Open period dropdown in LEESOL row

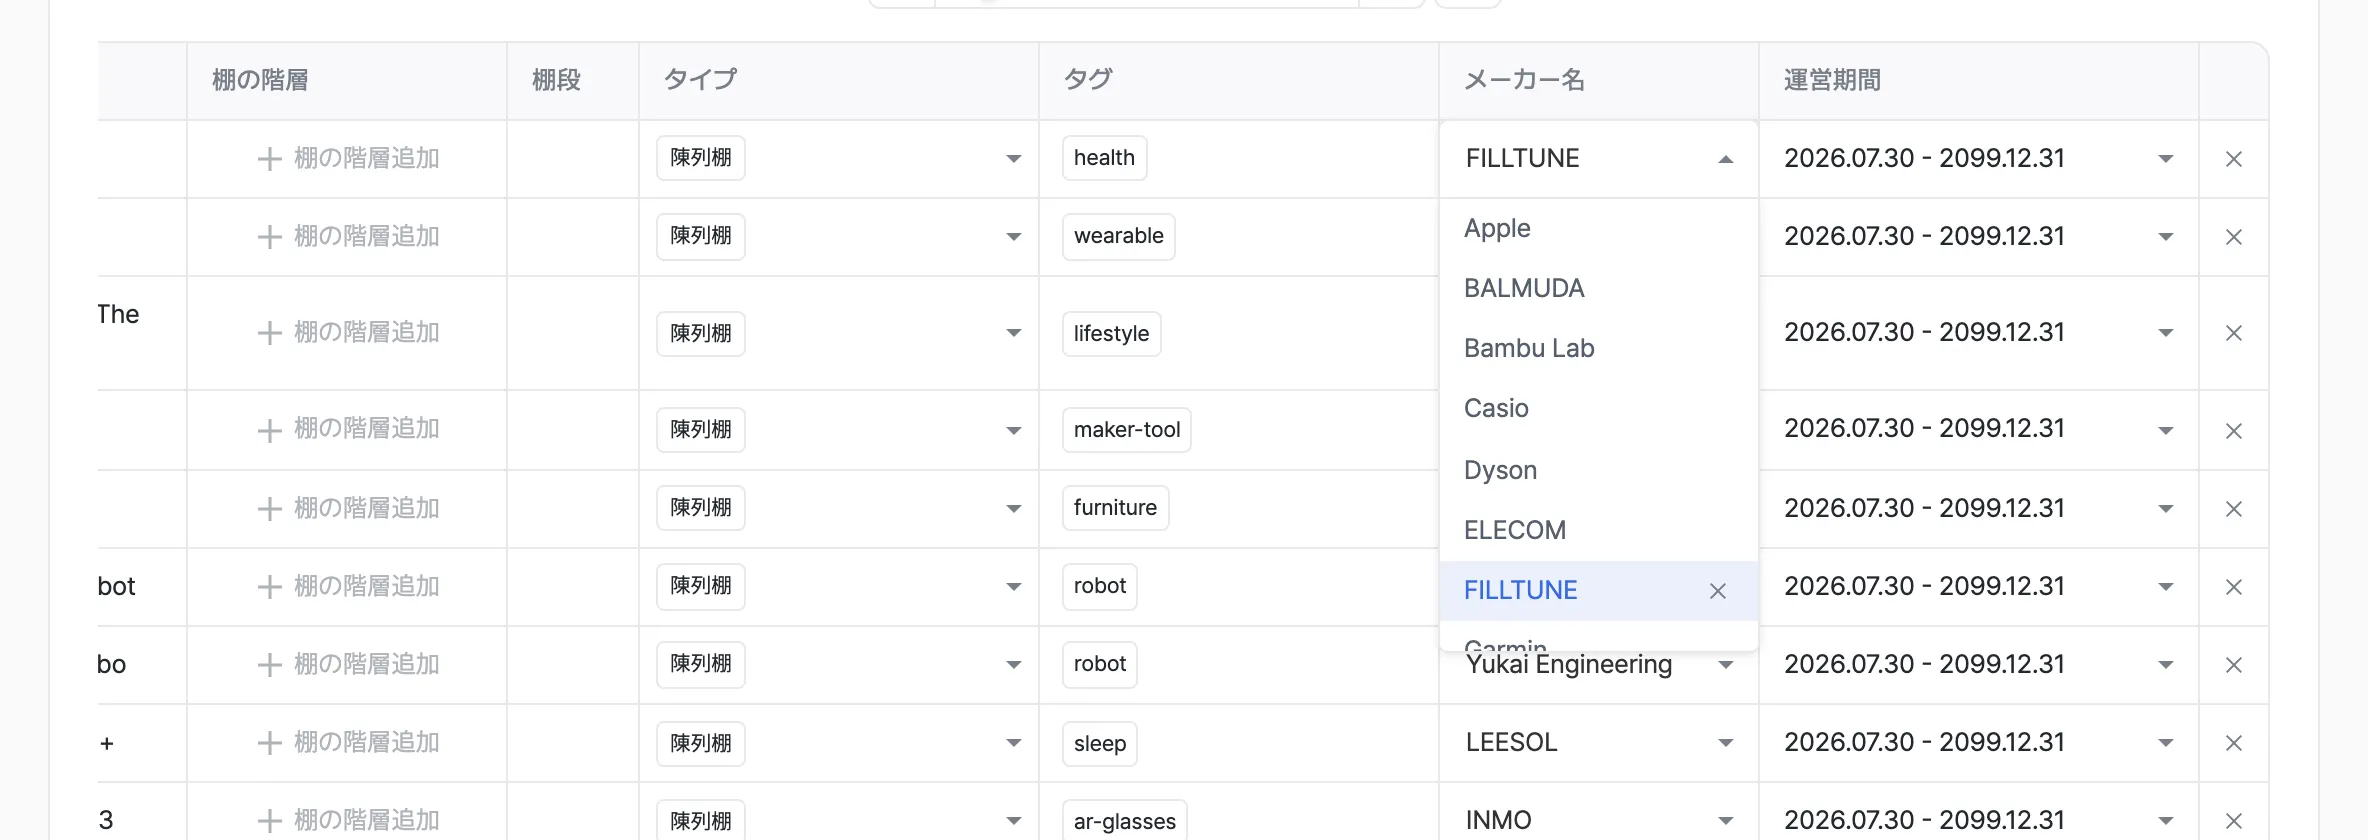click(2165, 743)
